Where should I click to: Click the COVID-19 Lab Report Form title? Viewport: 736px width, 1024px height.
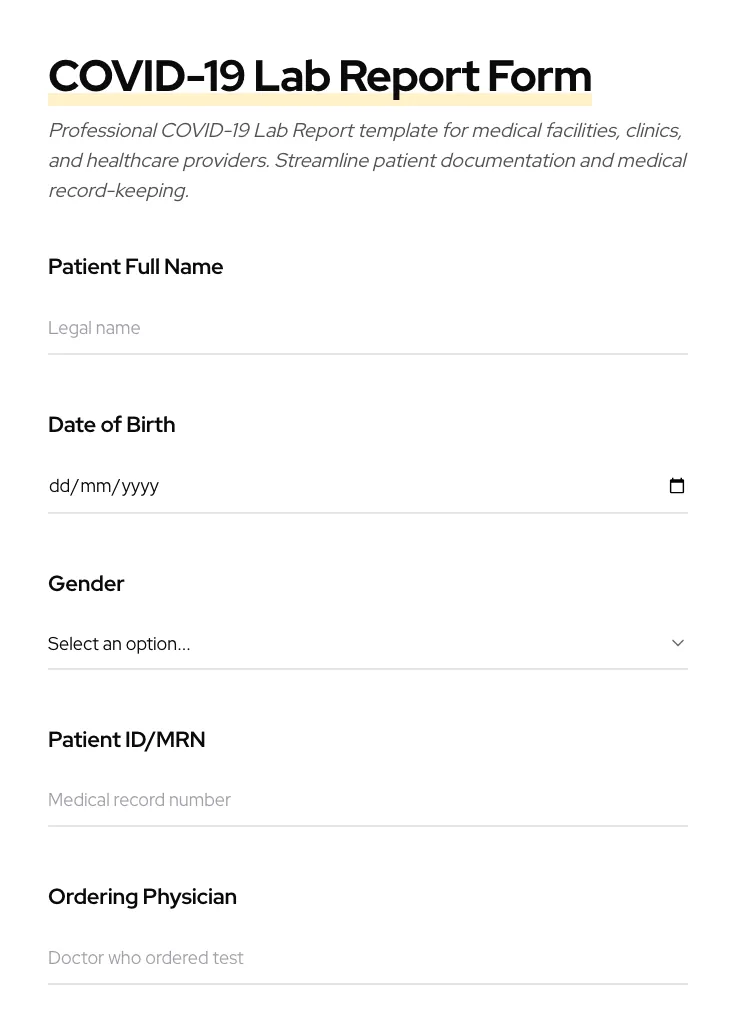coord(320,75)
